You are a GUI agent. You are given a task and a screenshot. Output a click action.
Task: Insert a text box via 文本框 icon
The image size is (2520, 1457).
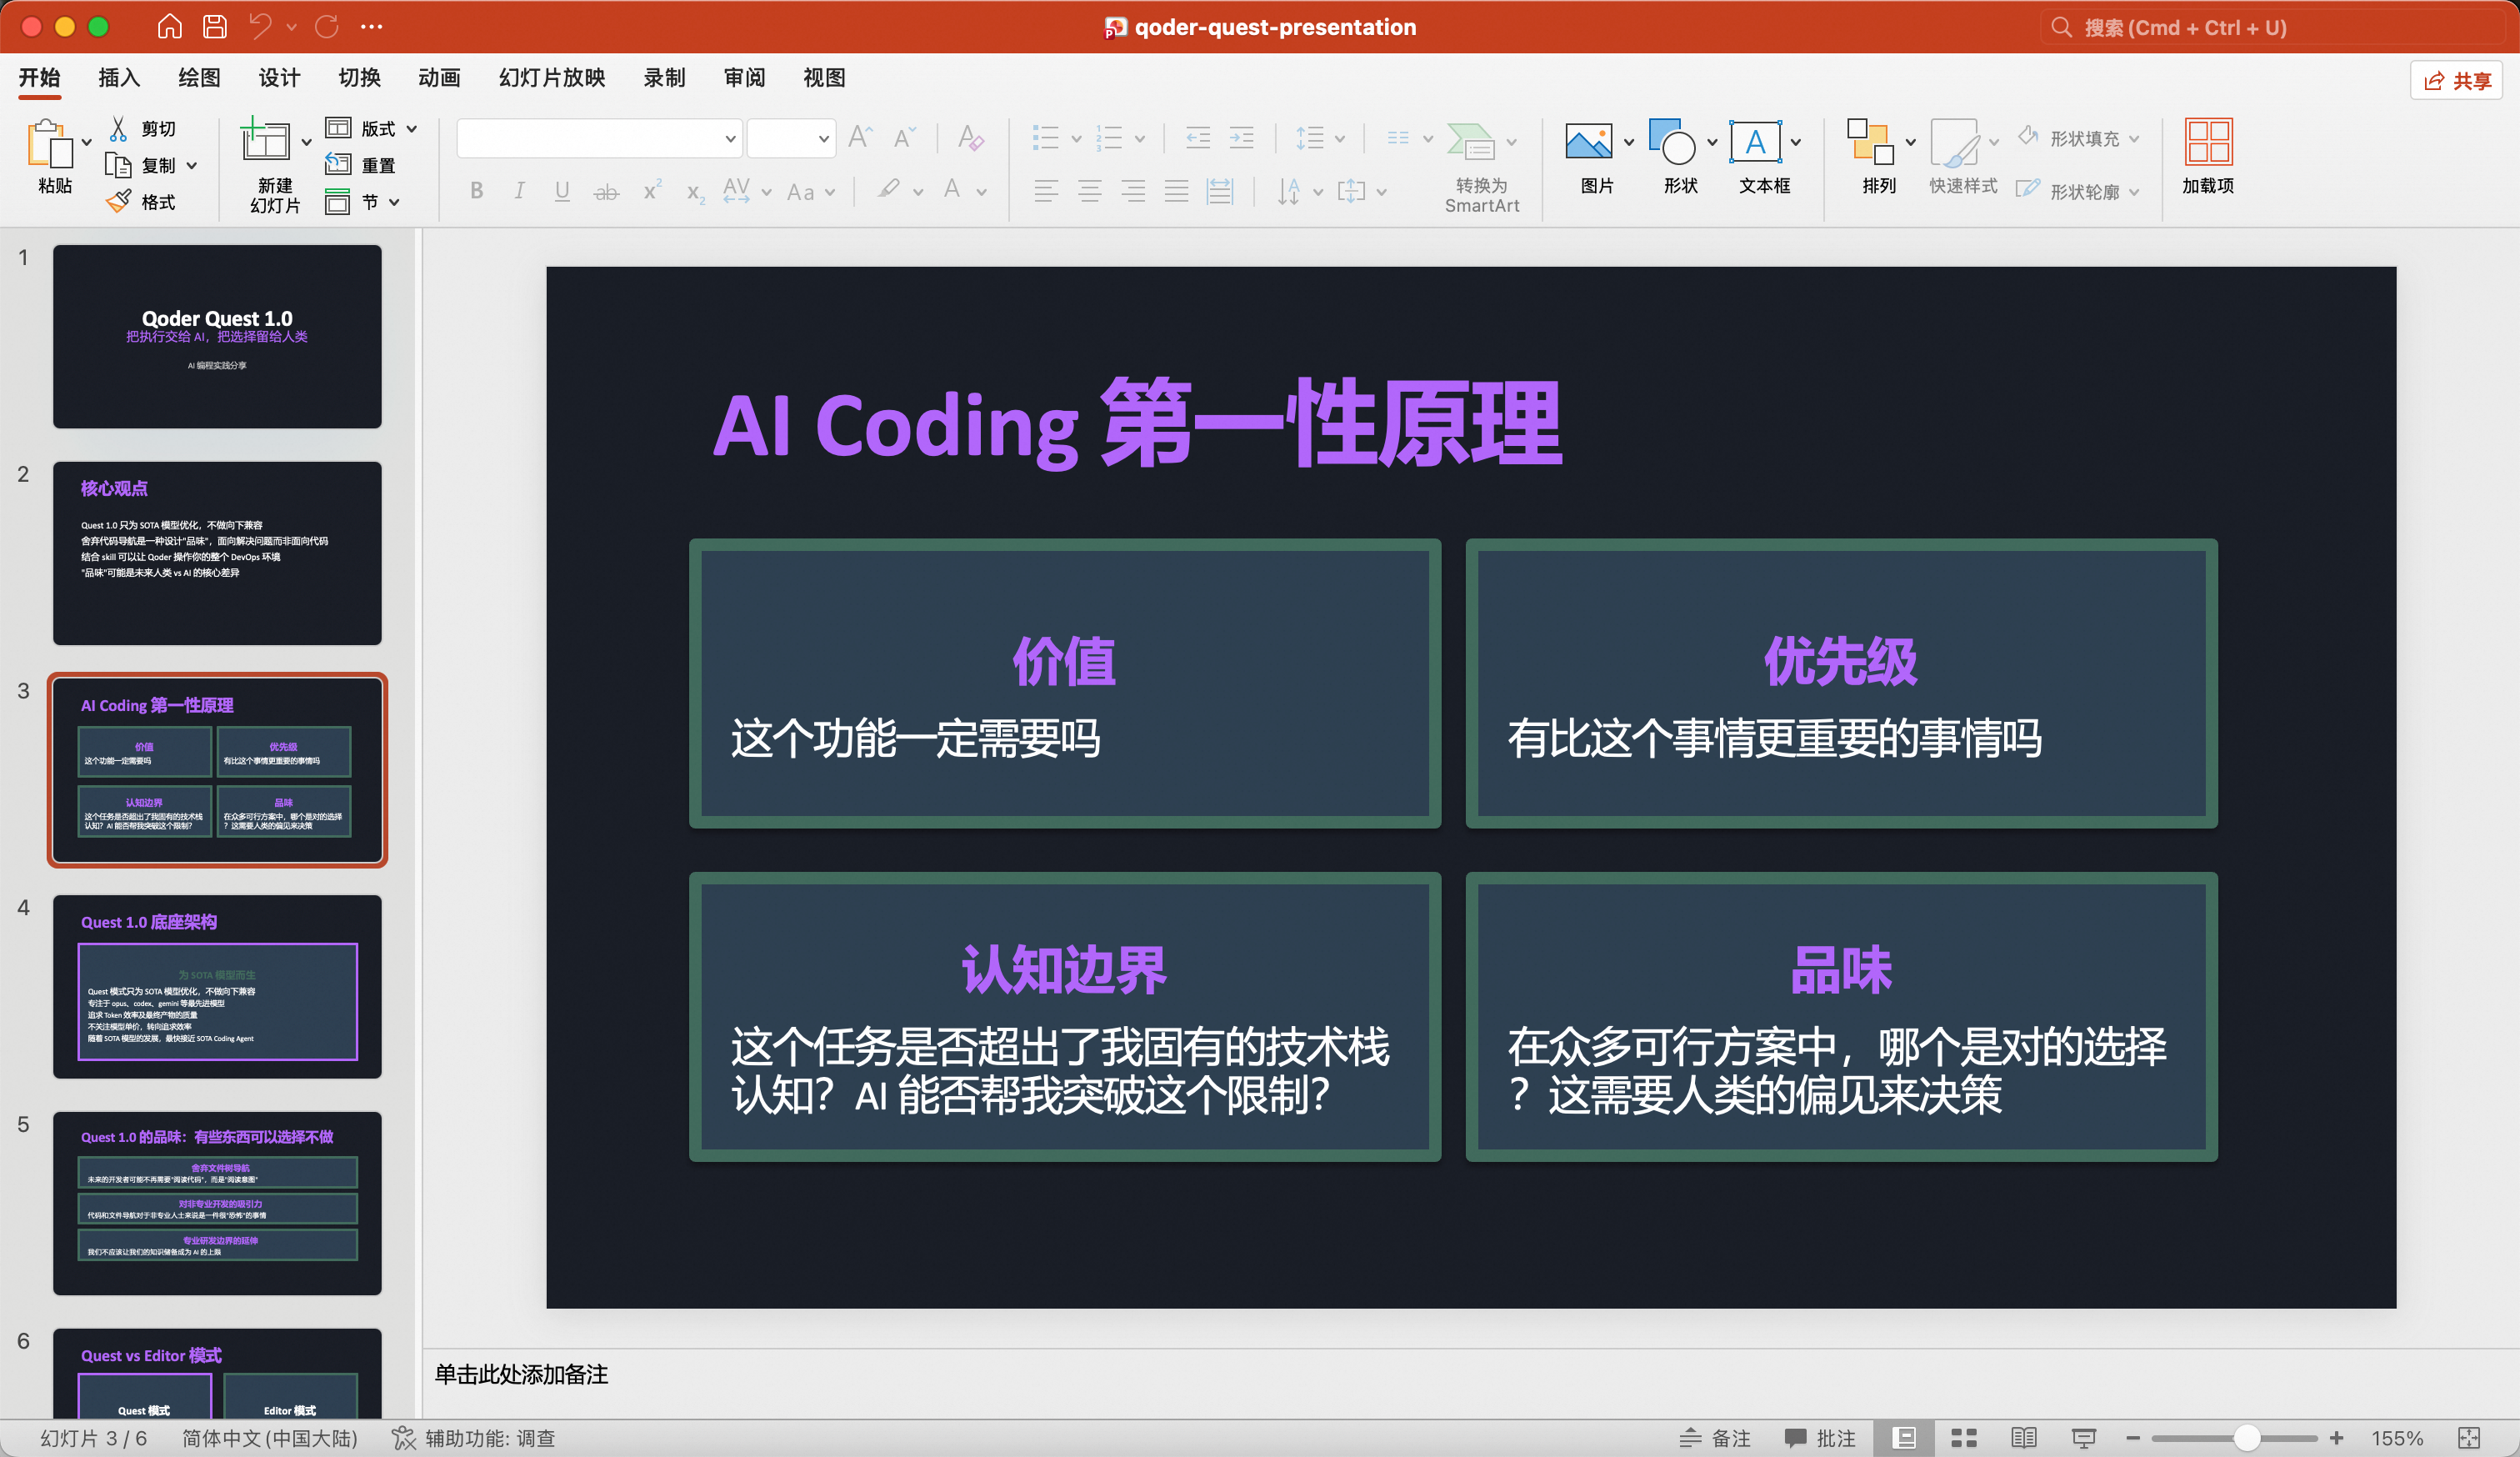click(x=1755, y=143)
